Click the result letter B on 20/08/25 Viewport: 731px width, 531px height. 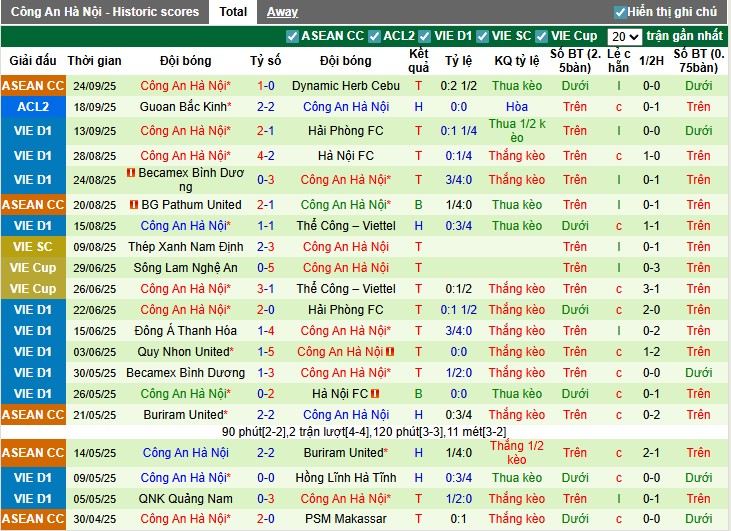pos(418,205)
